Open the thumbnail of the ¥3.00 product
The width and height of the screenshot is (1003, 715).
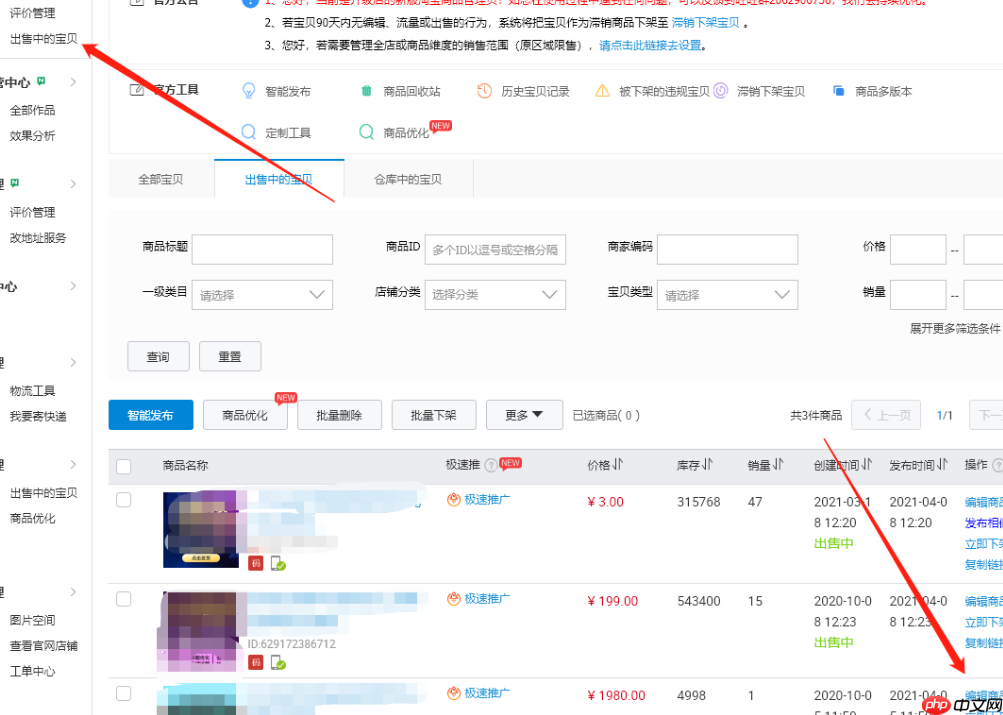pos(200,530)
